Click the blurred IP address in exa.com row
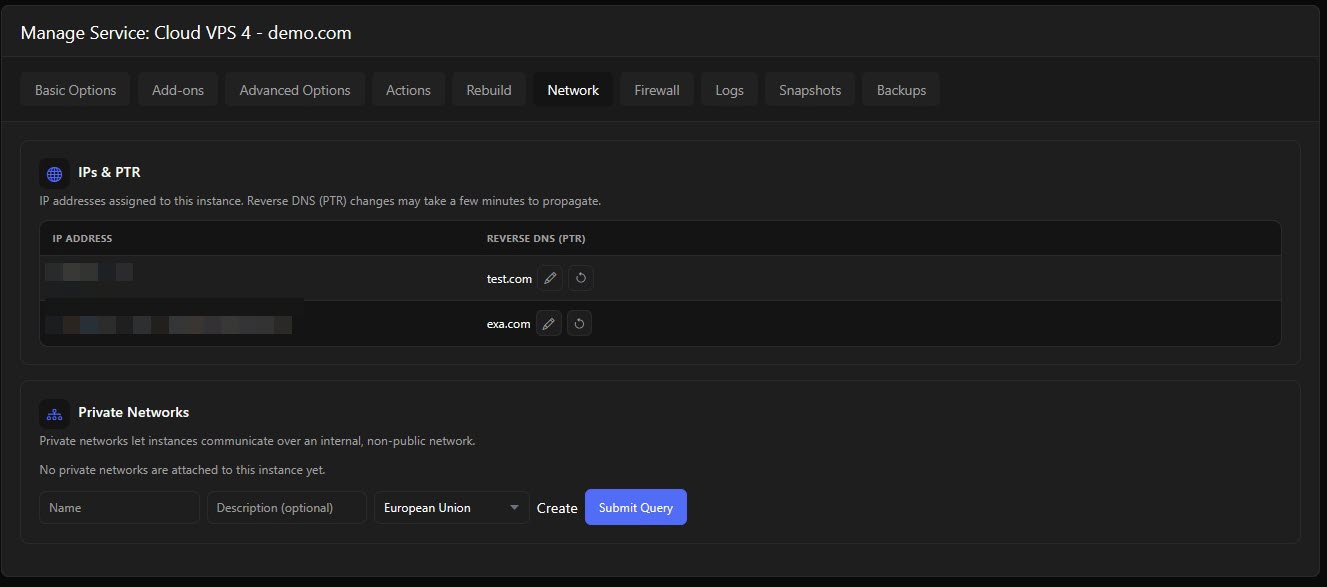Viewport: 1327px width, 587px height. tap(168, 323)
